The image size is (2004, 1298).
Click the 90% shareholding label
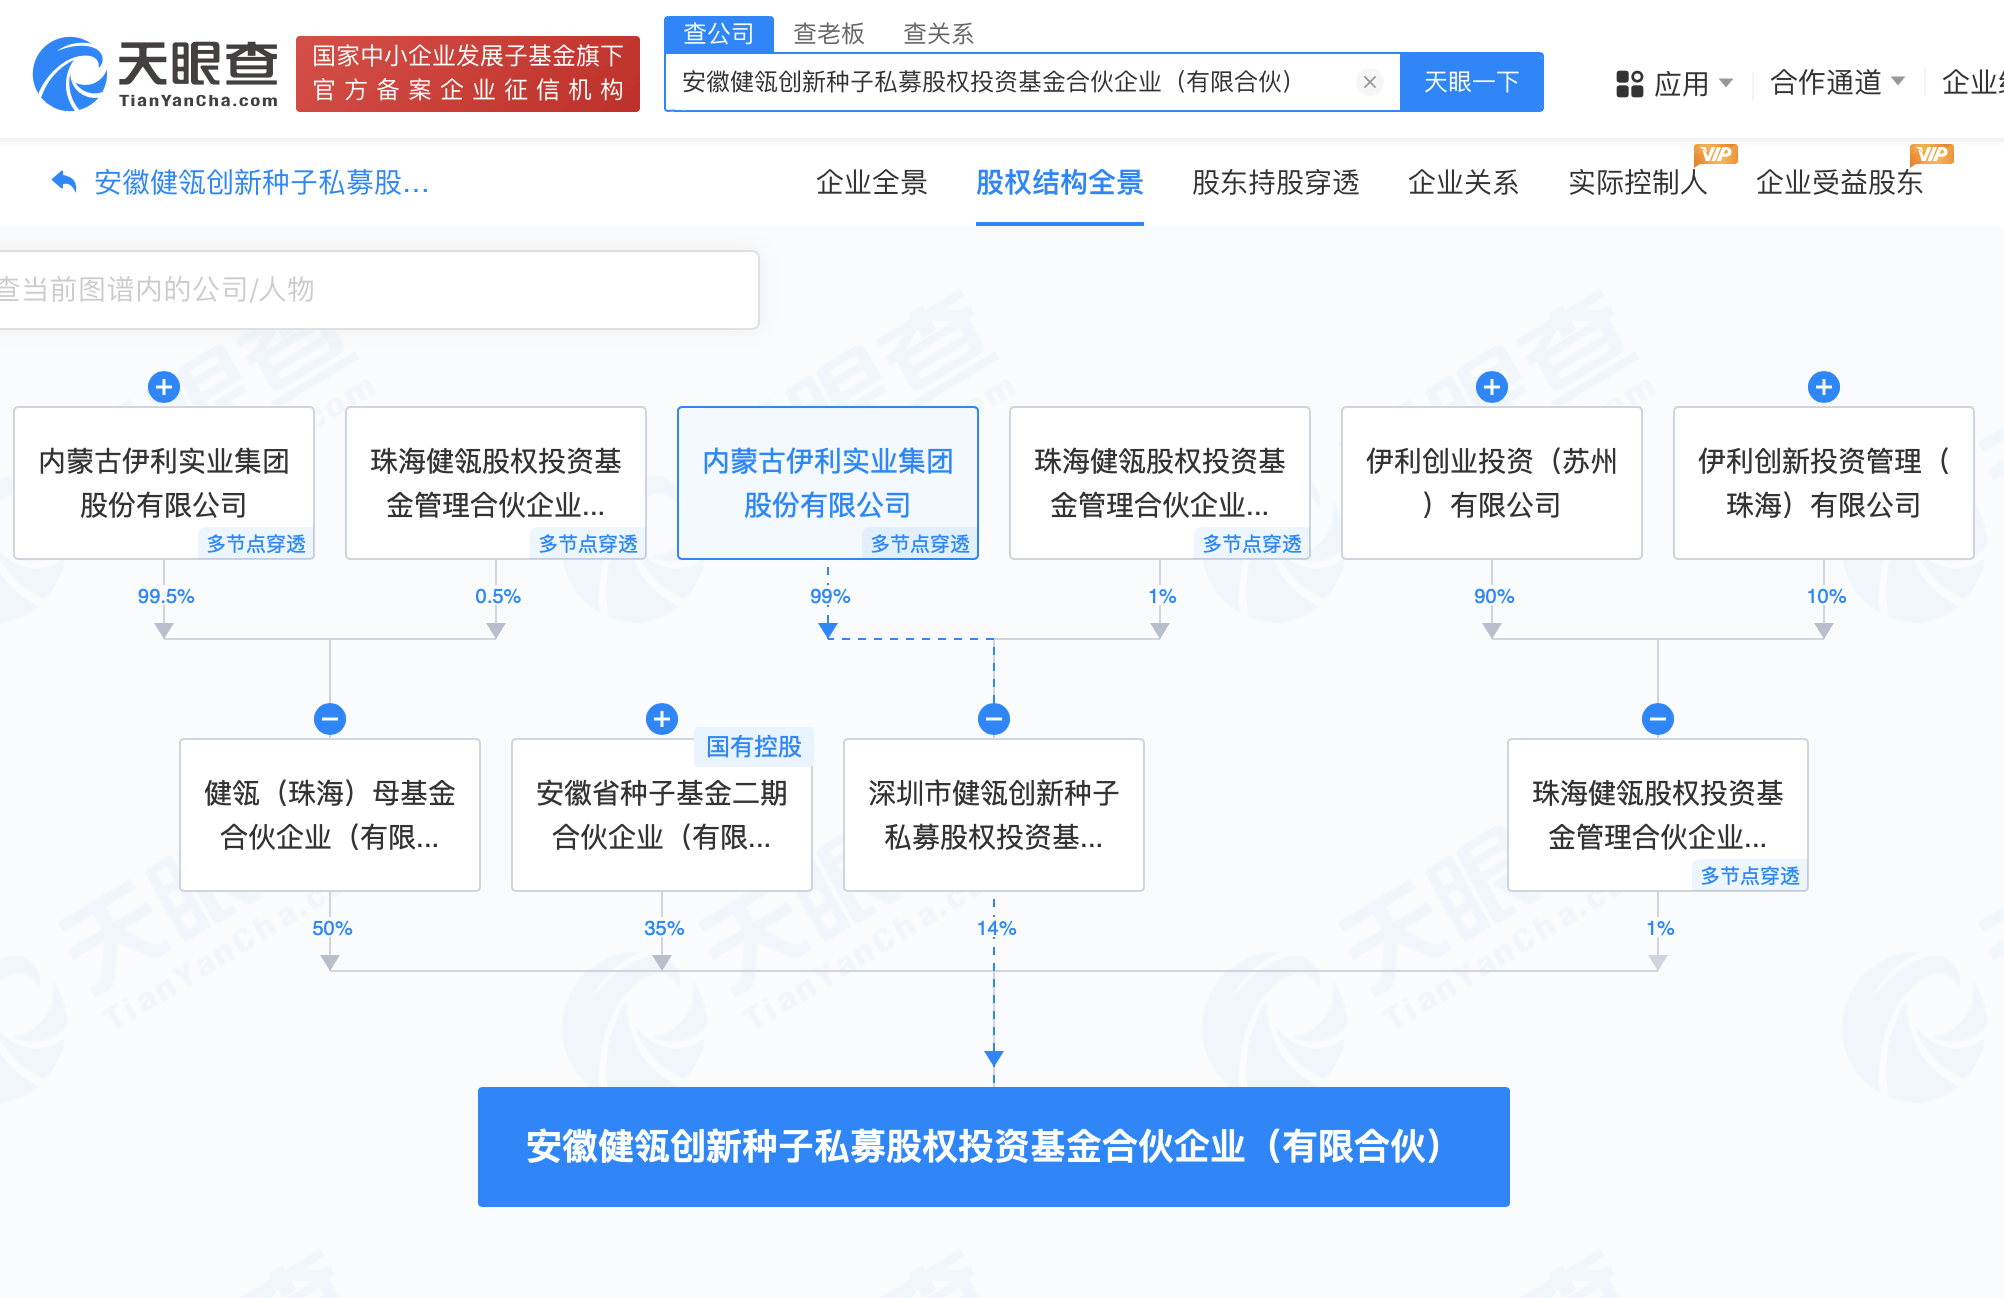pos(1494,596)
